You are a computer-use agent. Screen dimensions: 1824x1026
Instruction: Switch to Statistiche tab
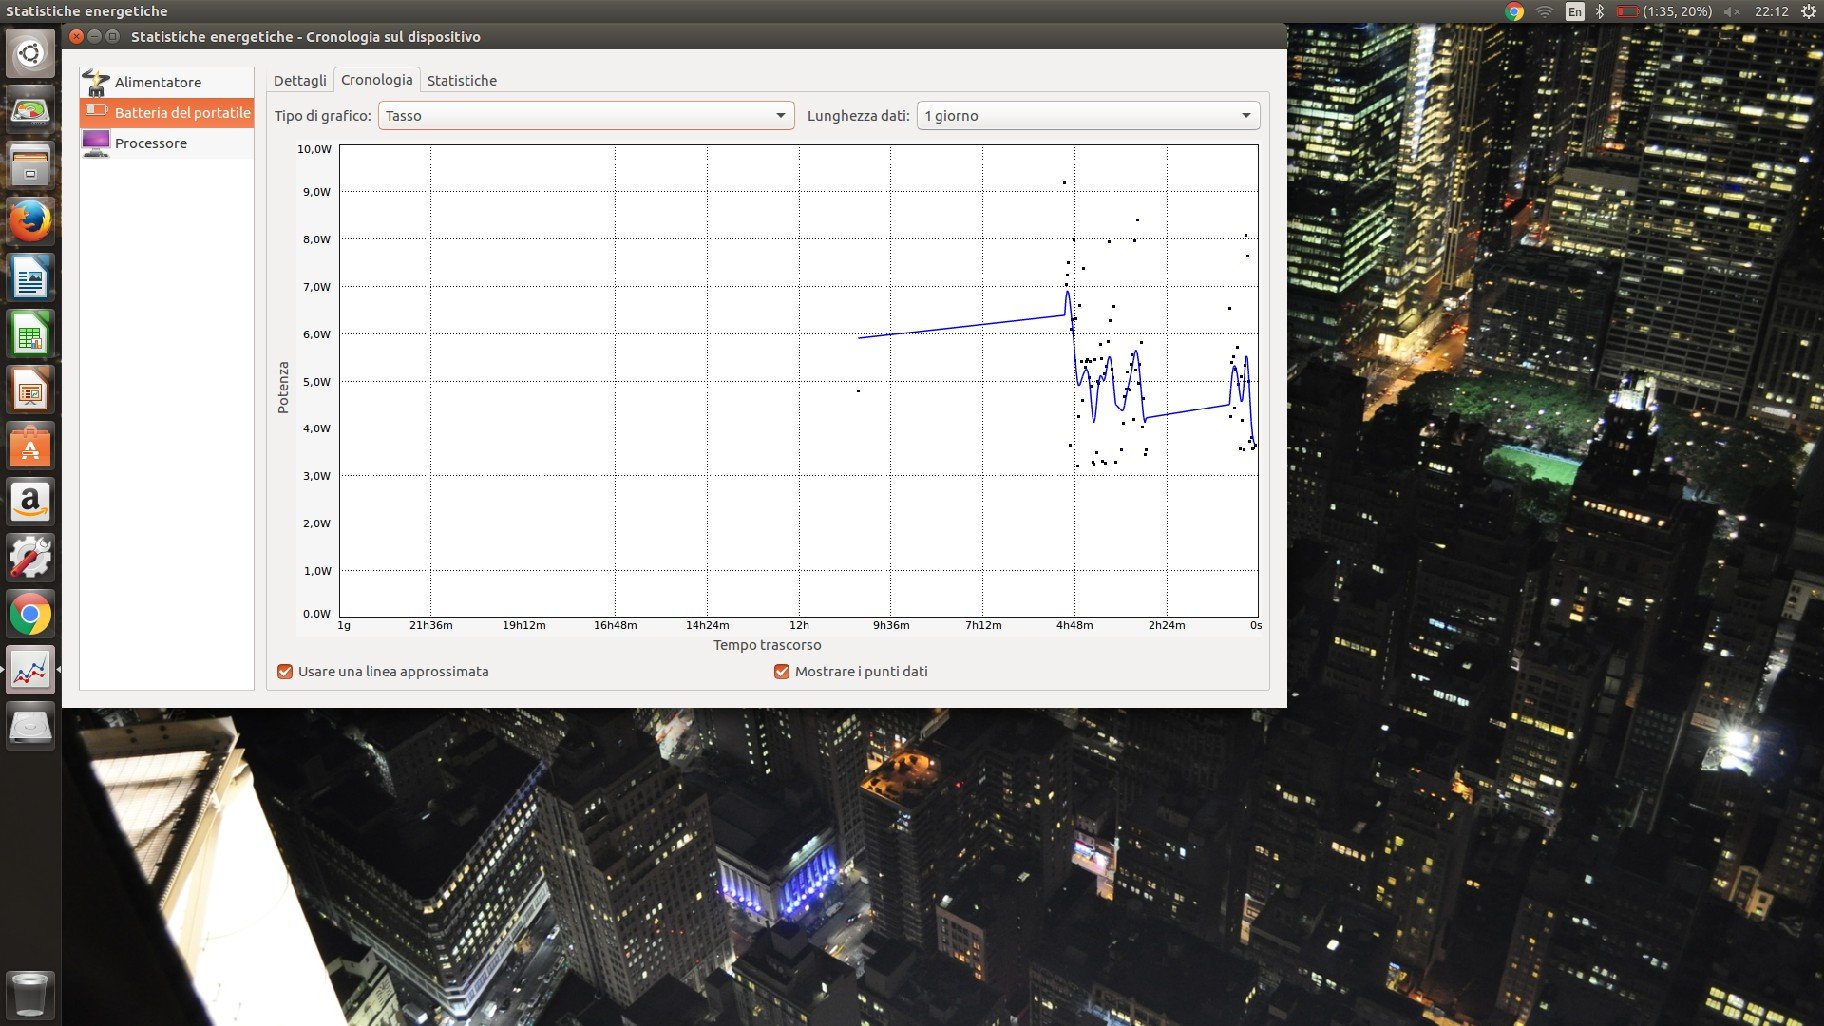pos(461,80)
